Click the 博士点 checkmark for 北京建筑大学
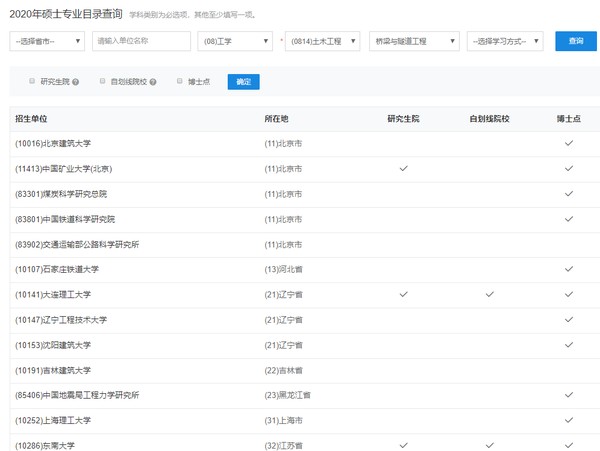600x451 pixels. [569, 143]
